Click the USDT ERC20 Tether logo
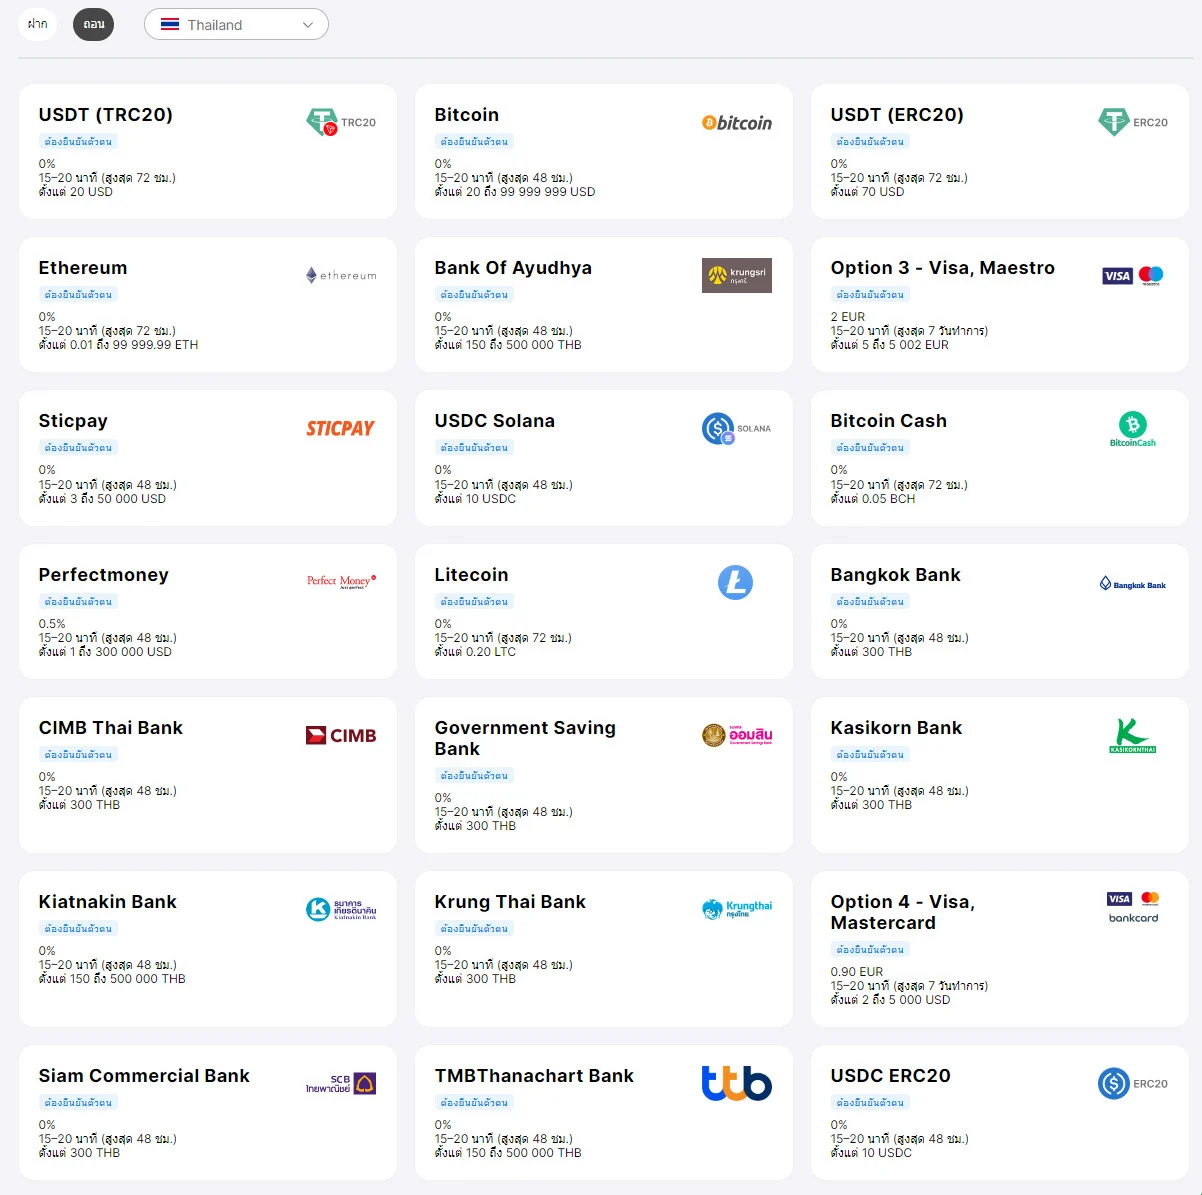This screenshot has height=1195, width=1202. click(x=1133, y=122)
